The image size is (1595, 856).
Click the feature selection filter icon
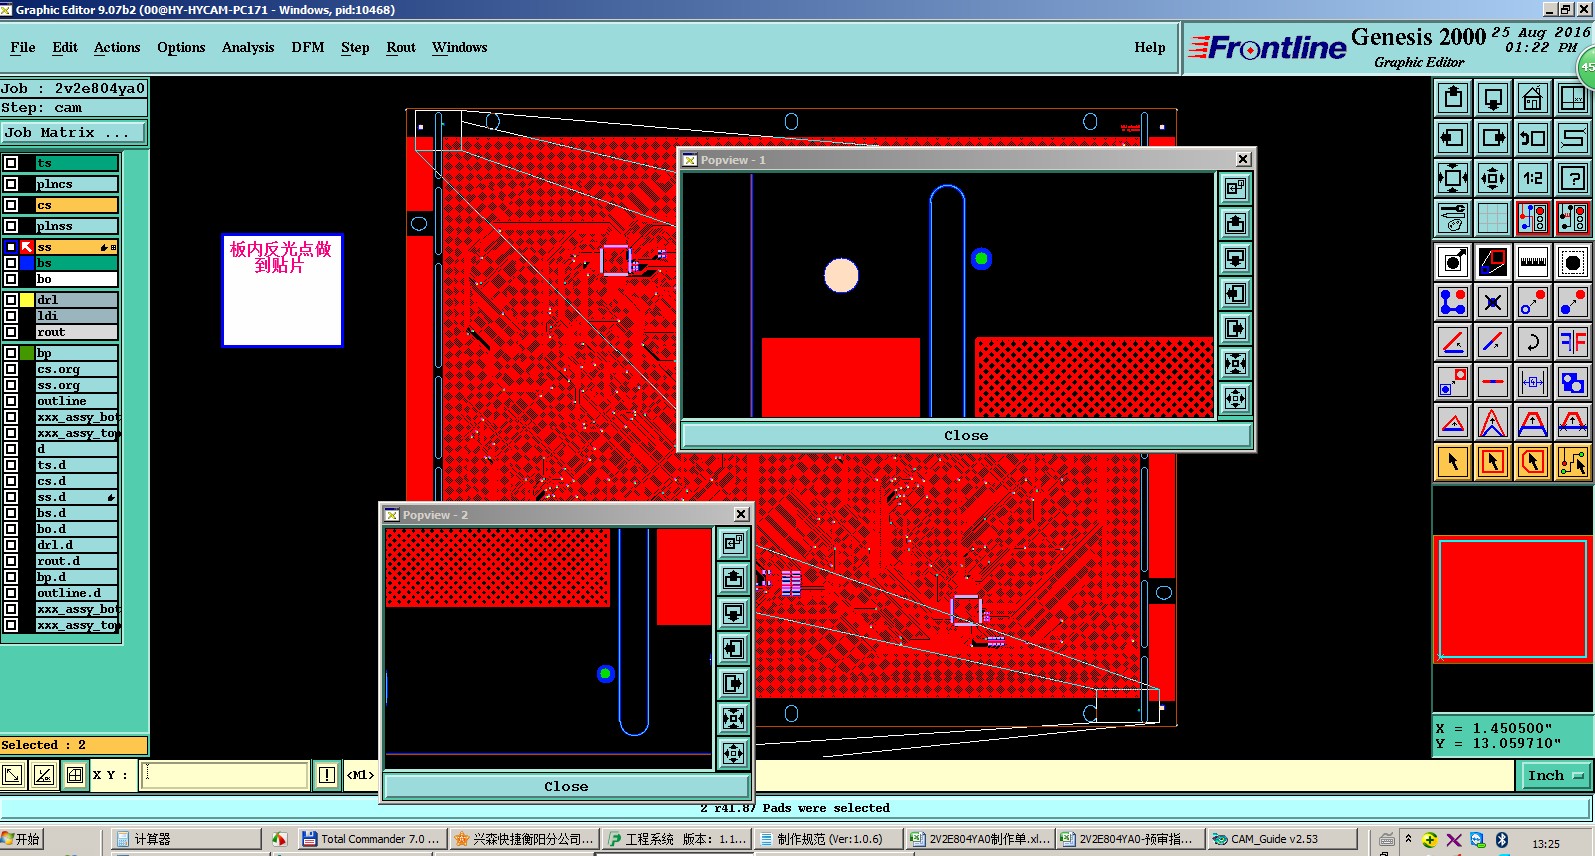tap(1573, 262)
